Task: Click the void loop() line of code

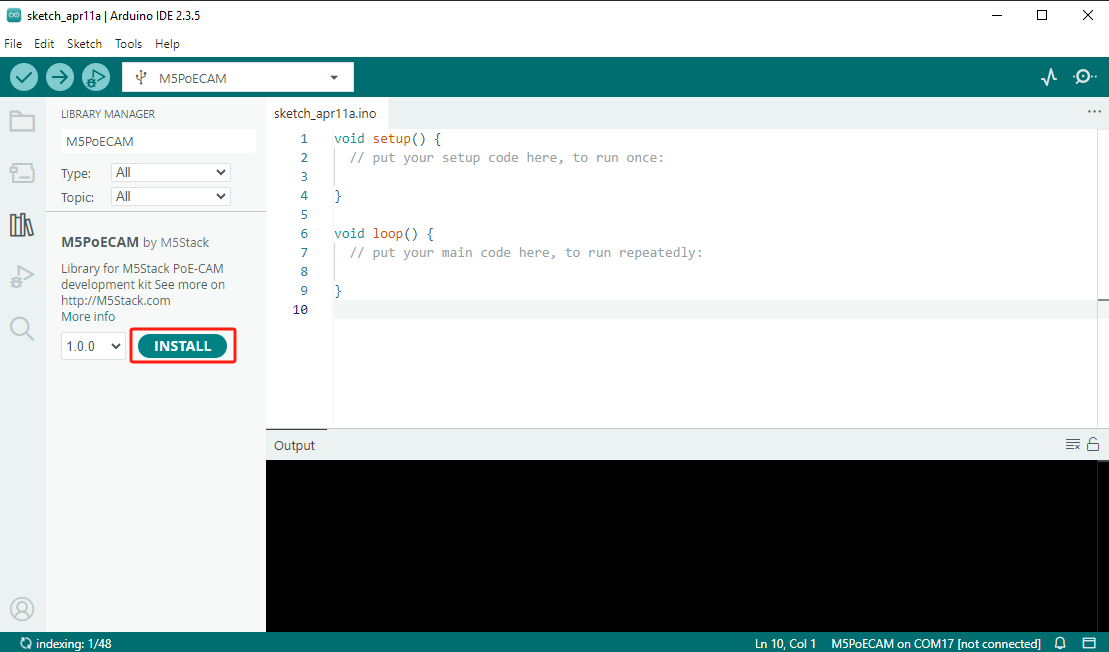Action: click(383, 233)
